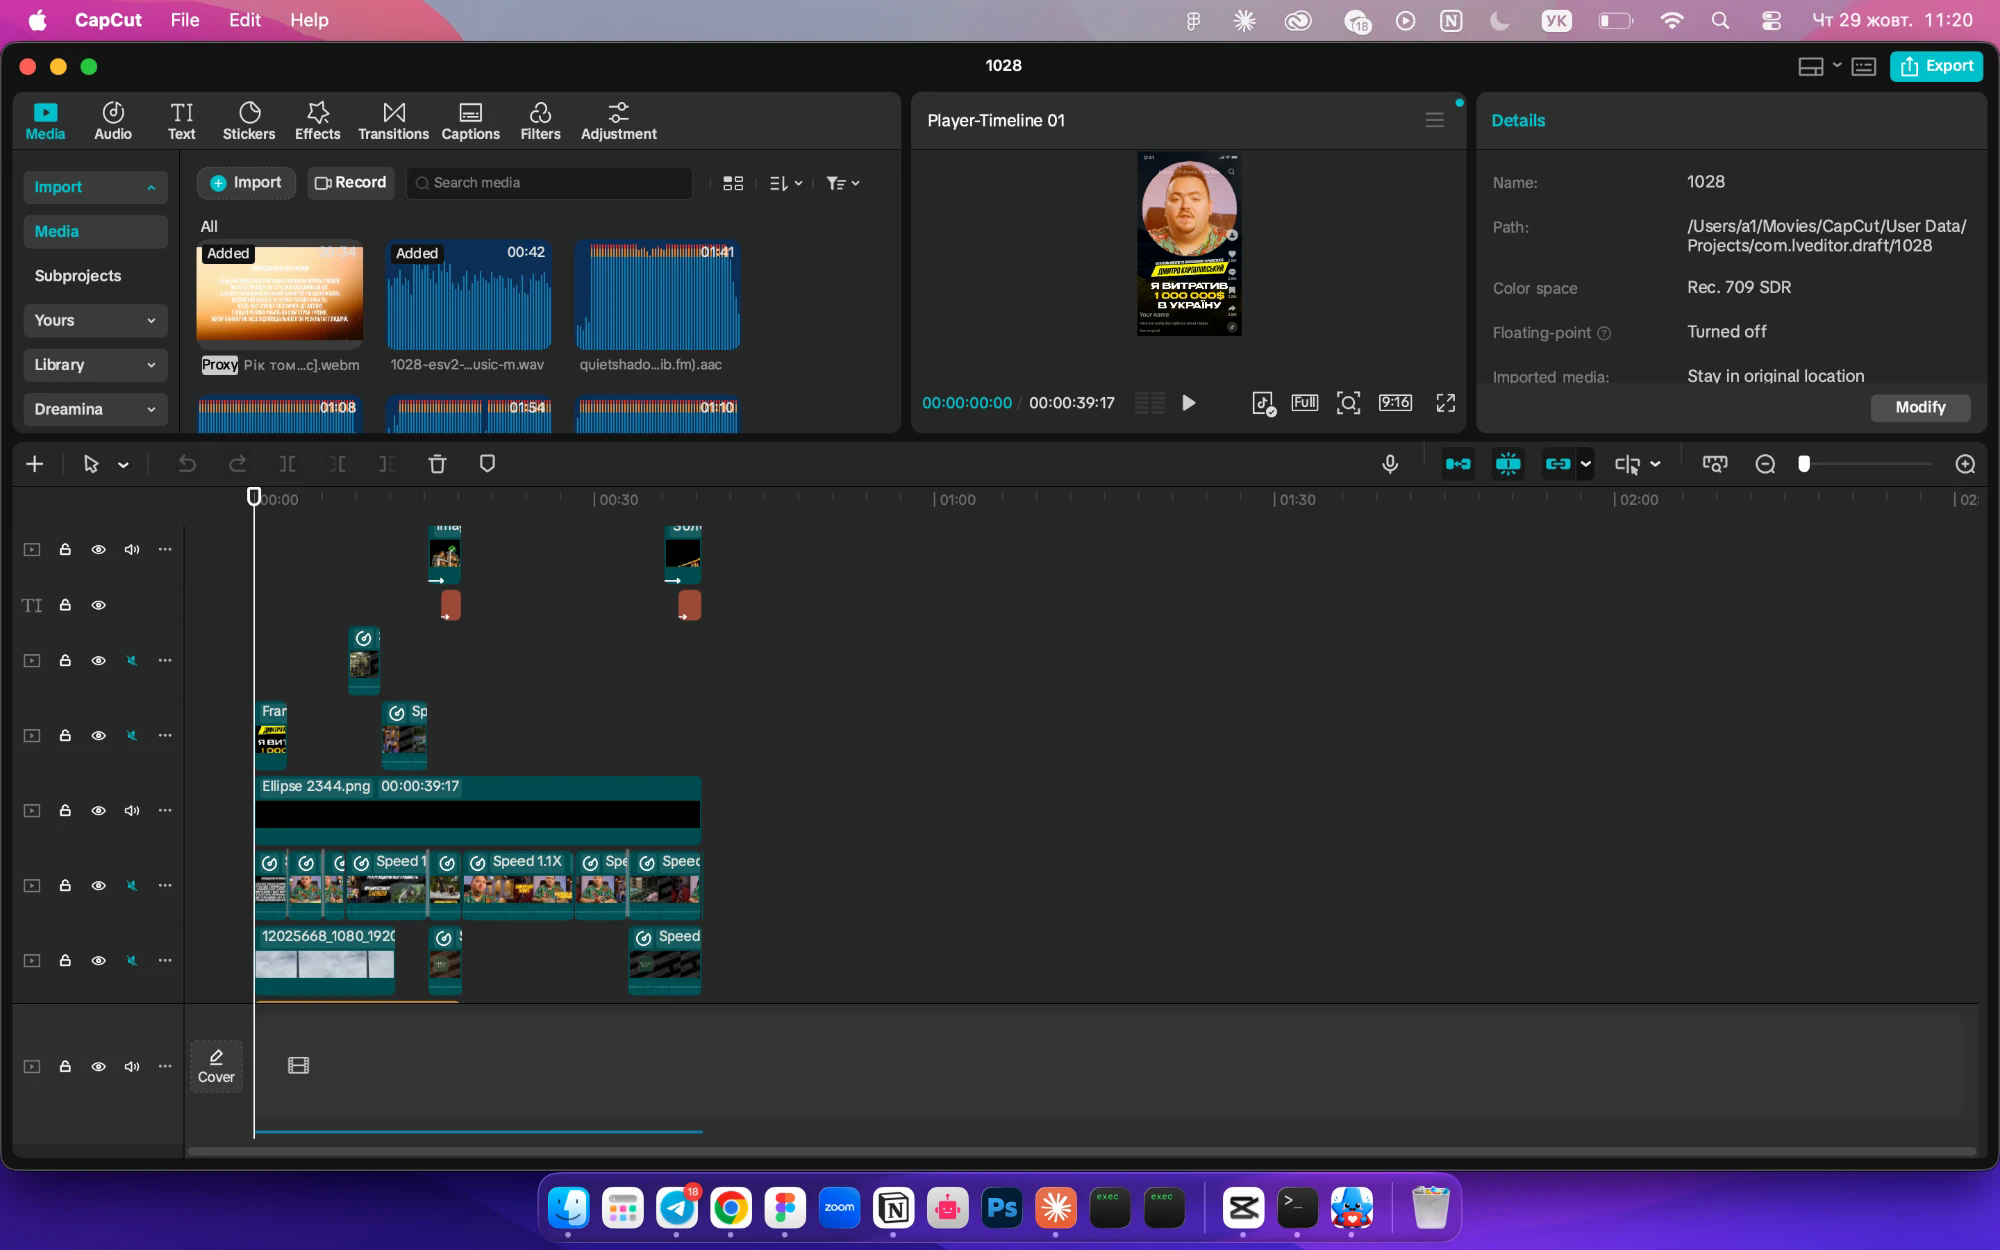Open the Captions panel

pos(471,121)
